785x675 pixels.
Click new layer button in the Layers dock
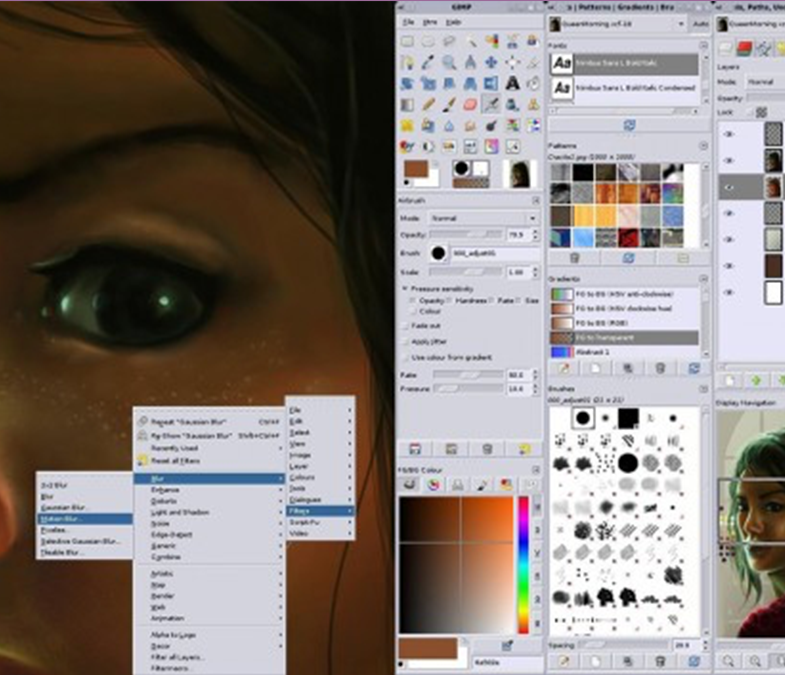click(x=729, y=381)
